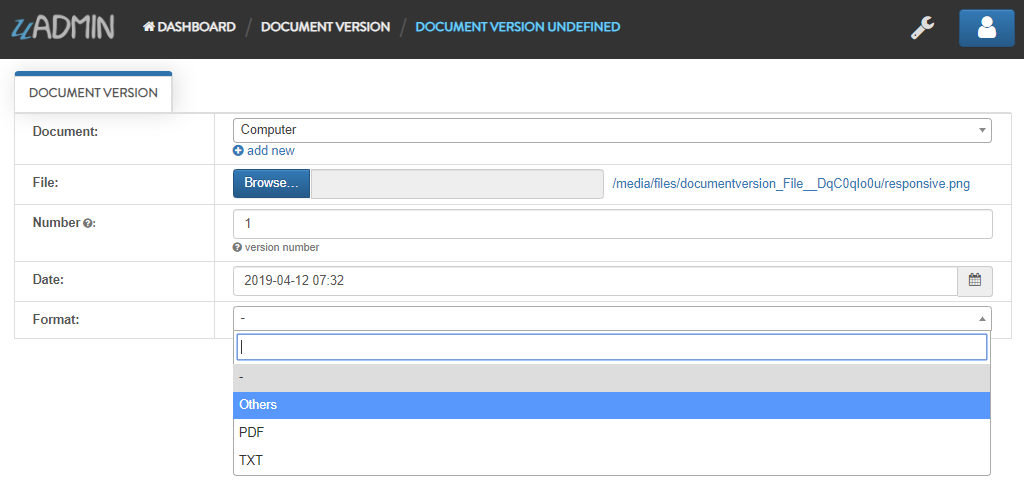Click the 'Format:' field label

point(56,319)
